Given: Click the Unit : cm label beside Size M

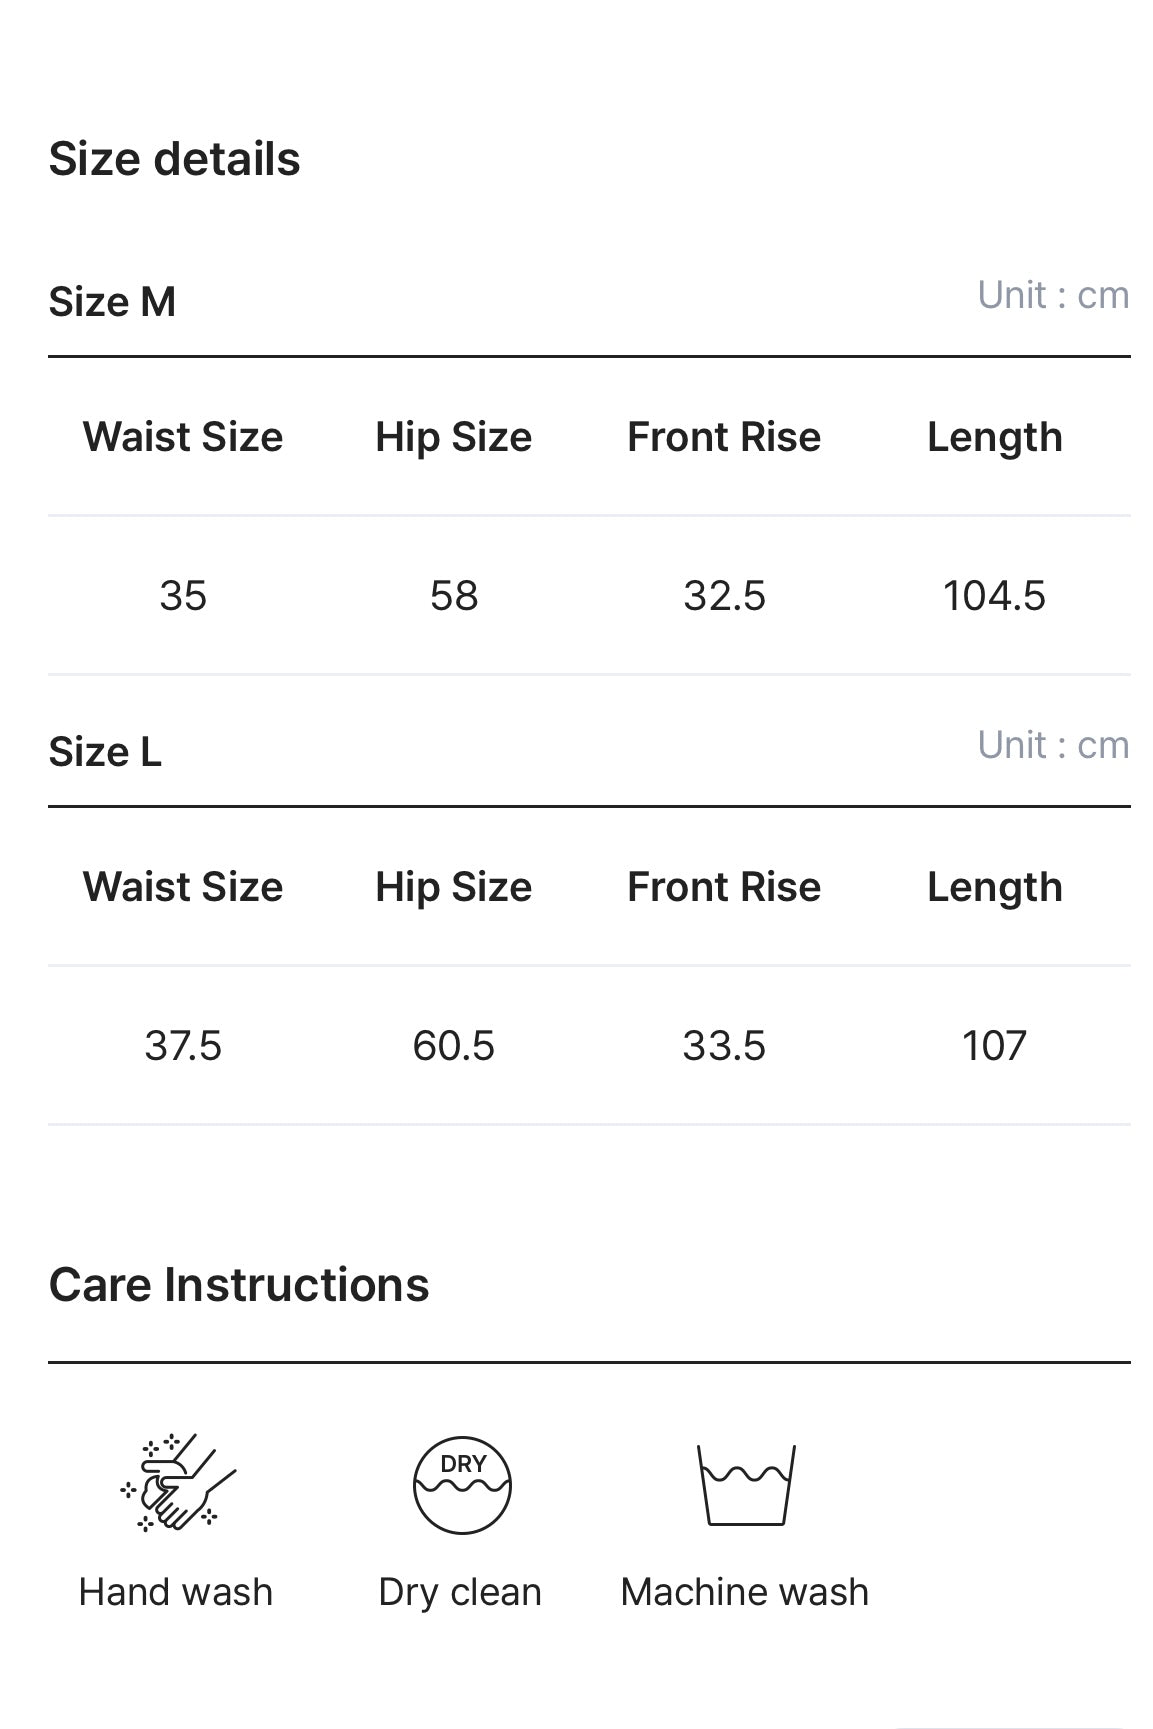Looking at the screenshot, I should 1053,296.
